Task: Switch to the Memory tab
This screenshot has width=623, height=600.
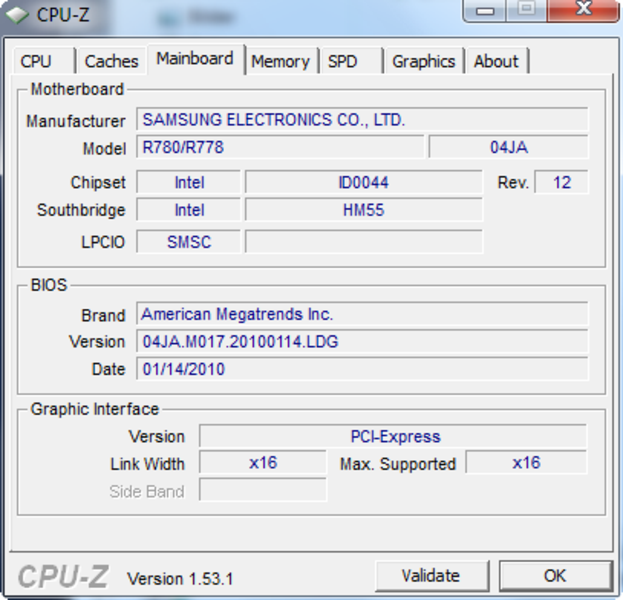Action: pyautogui.click(x=281, y=61)
